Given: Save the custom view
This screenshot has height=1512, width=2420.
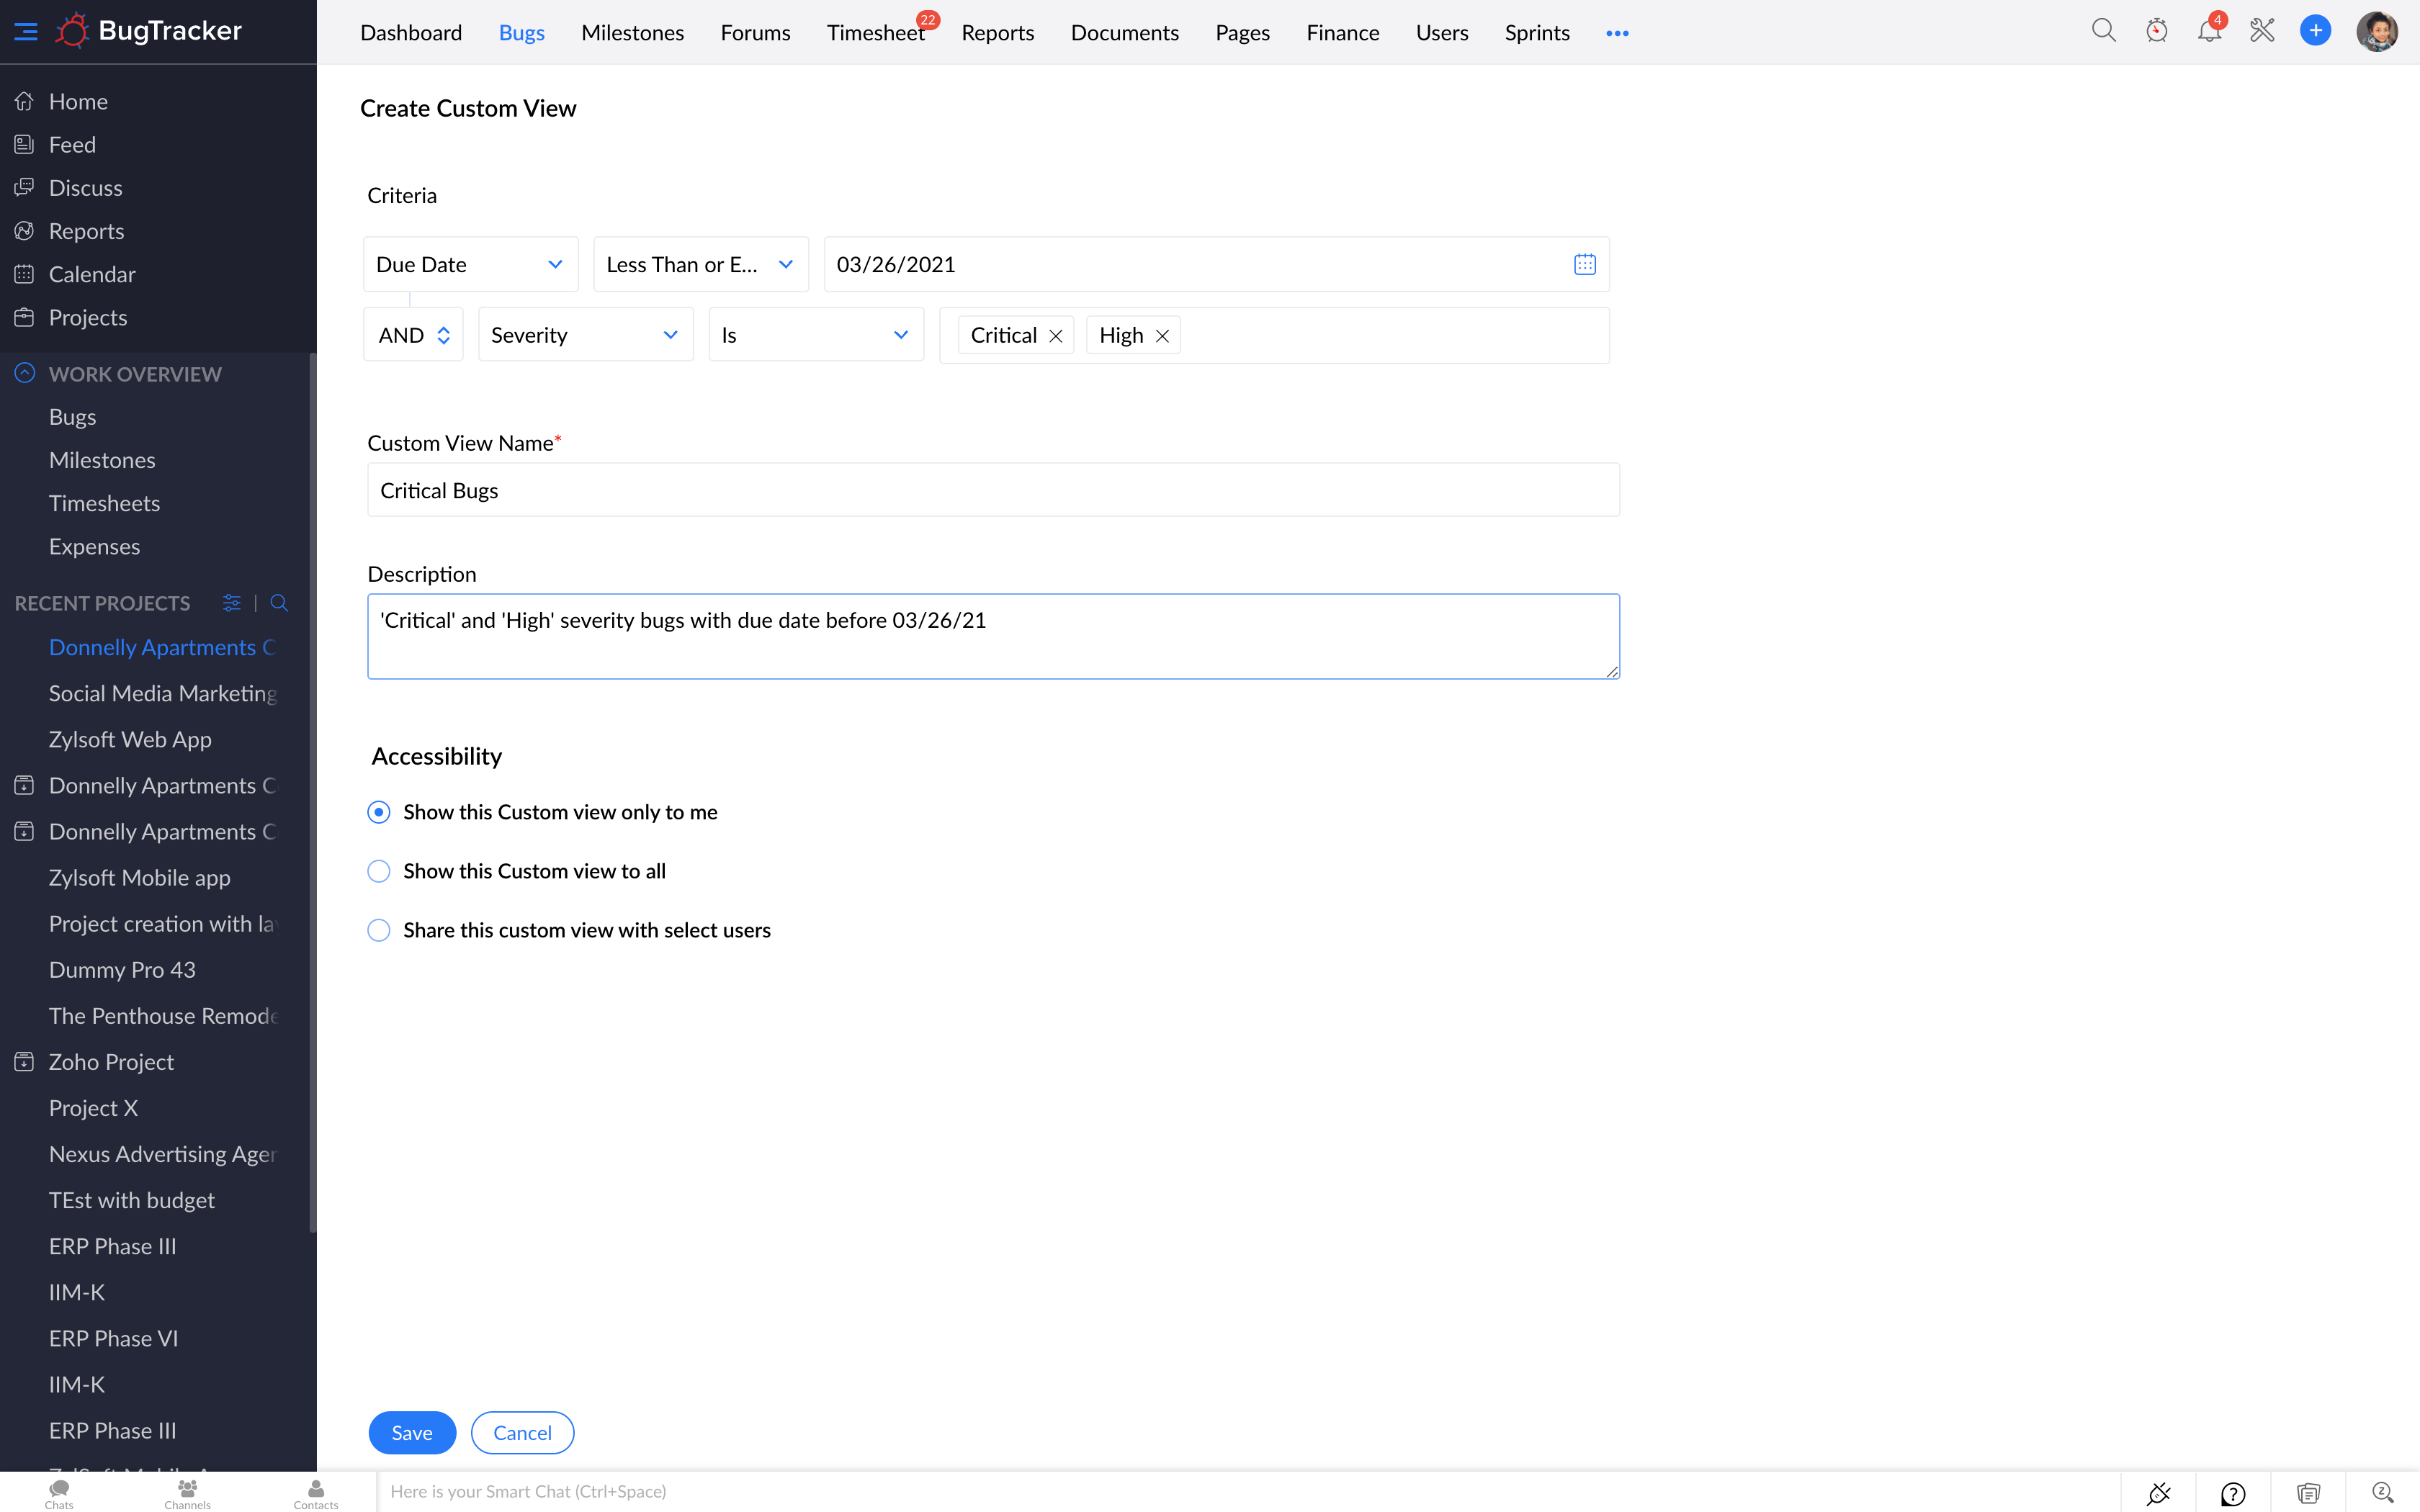Looking at the screenshot, I should [412, 1433].
